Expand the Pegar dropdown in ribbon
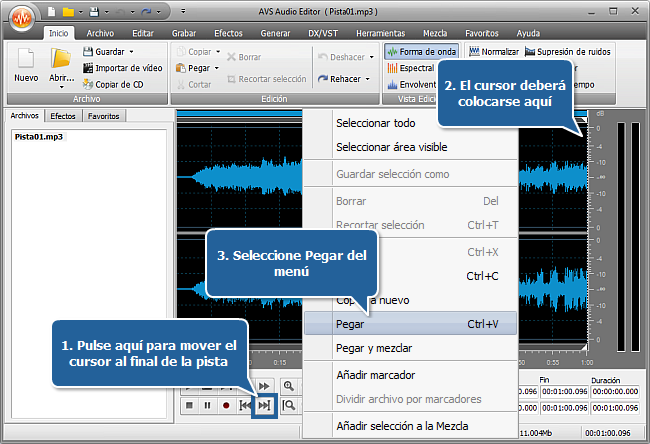Image resolution: width=650 pixels, height=444 pixels. point(216,68)
